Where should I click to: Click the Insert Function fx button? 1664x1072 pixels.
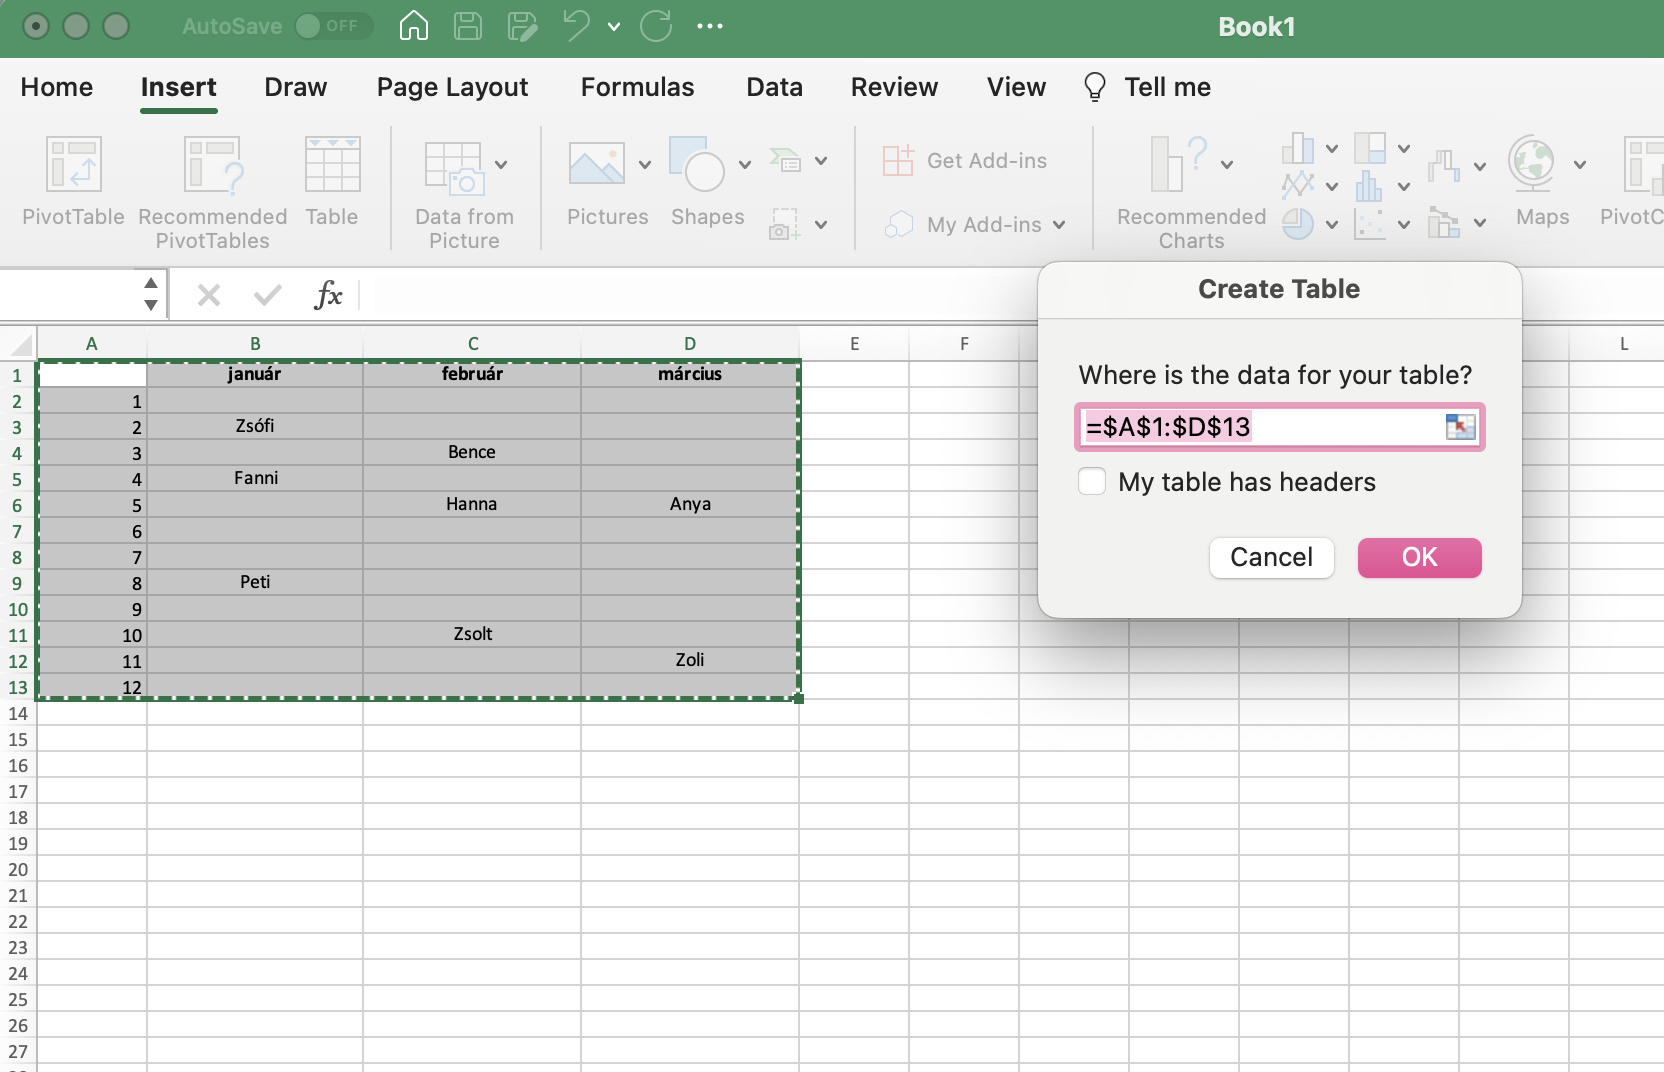[x=328, y=295]
